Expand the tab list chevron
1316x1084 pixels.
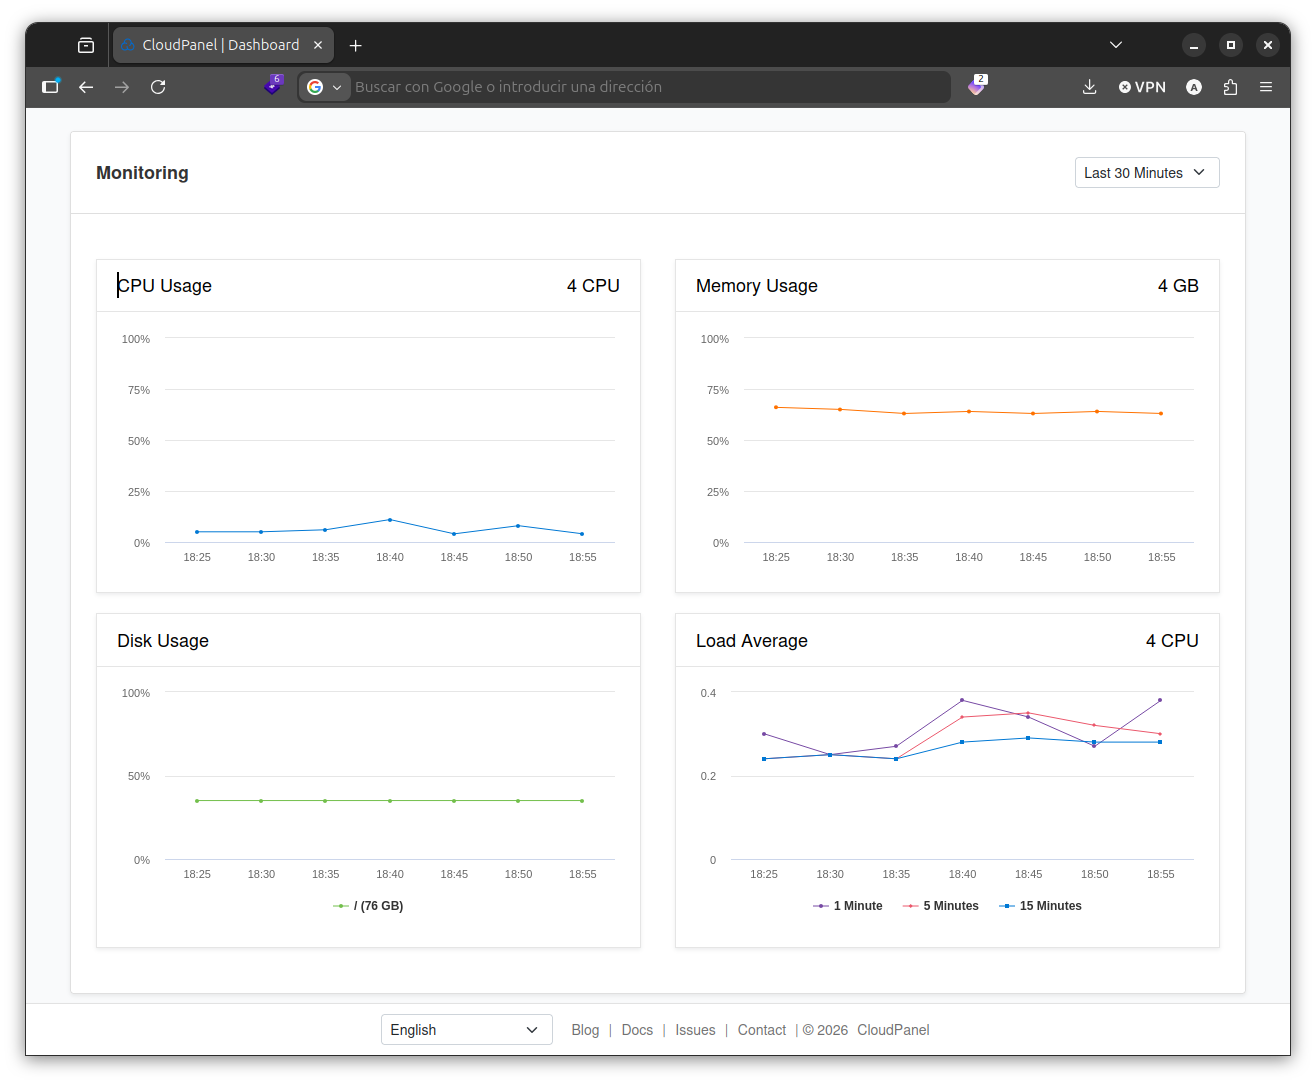coord(1116,45)
